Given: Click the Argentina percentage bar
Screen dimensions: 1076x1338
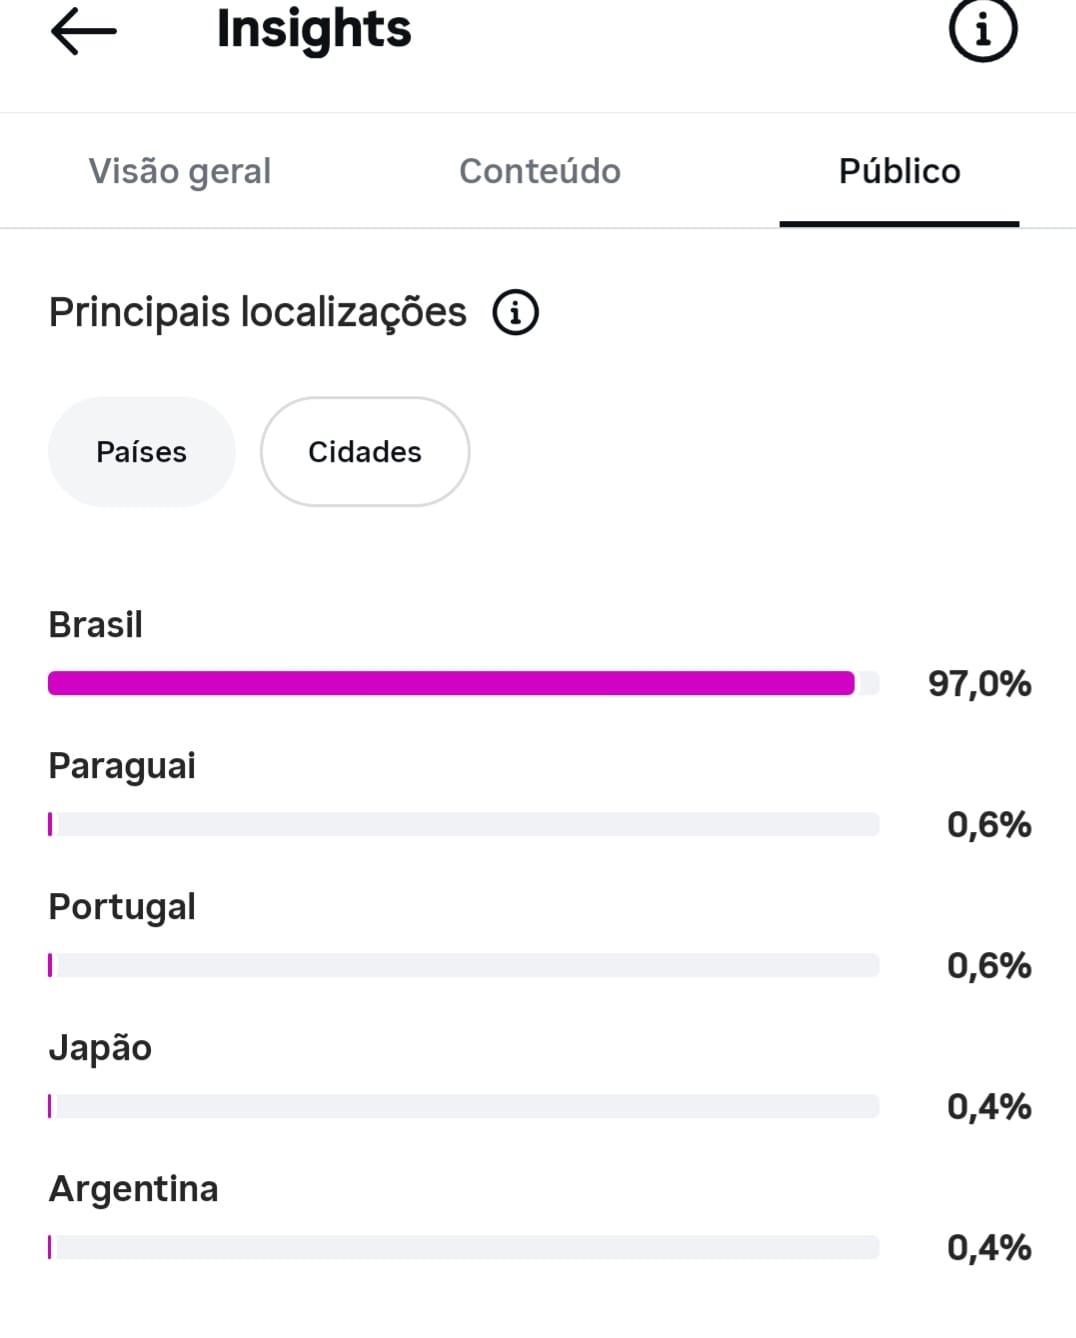Looking at the screenshot, I should tap(463, 1247).
